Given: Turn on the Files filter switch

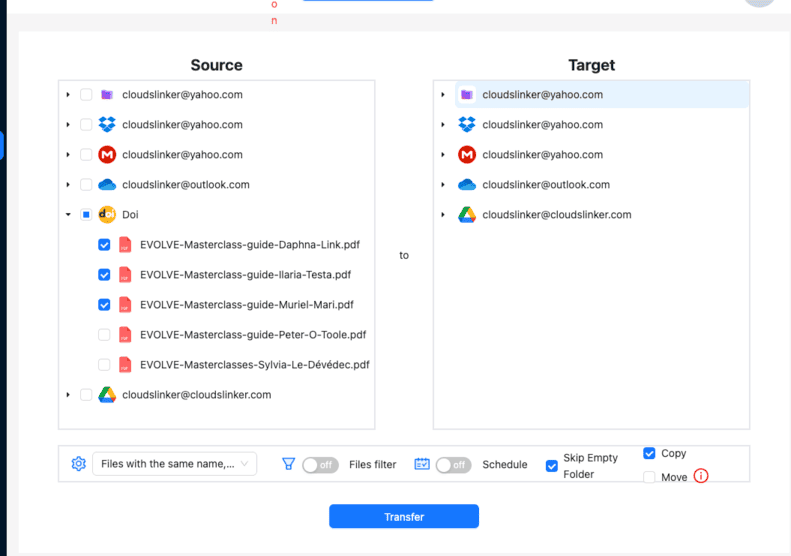Looking at the screenshot, I should click(320, 465).
